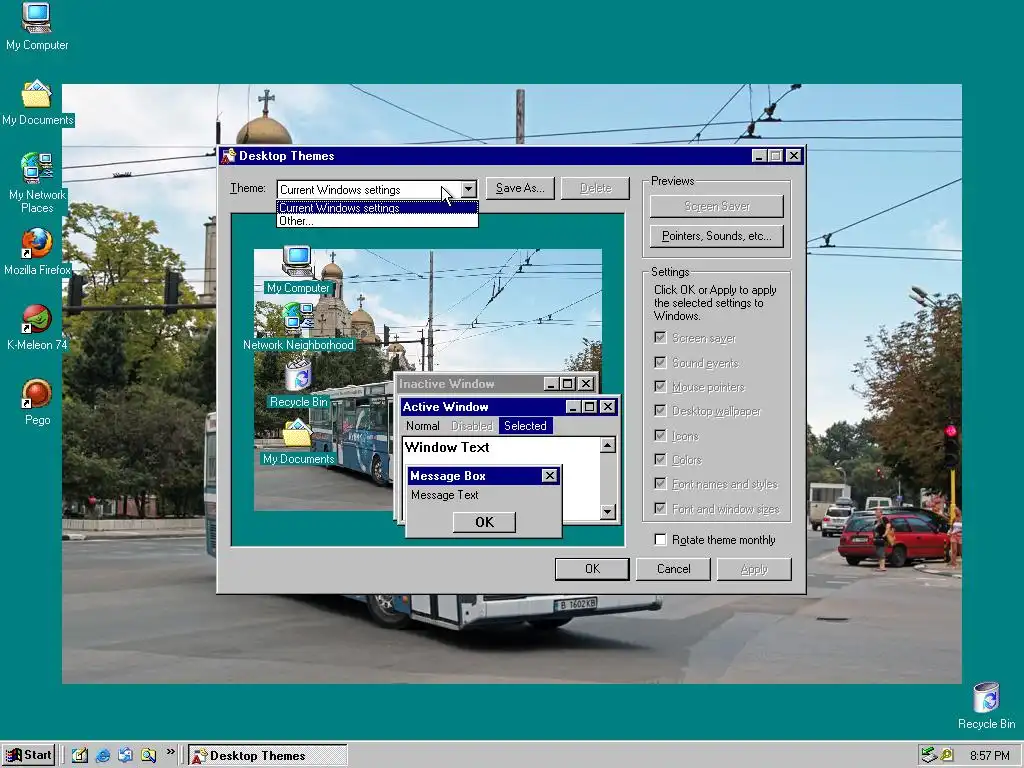Select the My Documents desktop icon
Viewport: 1024px width, 768px height.
[37, 103]
